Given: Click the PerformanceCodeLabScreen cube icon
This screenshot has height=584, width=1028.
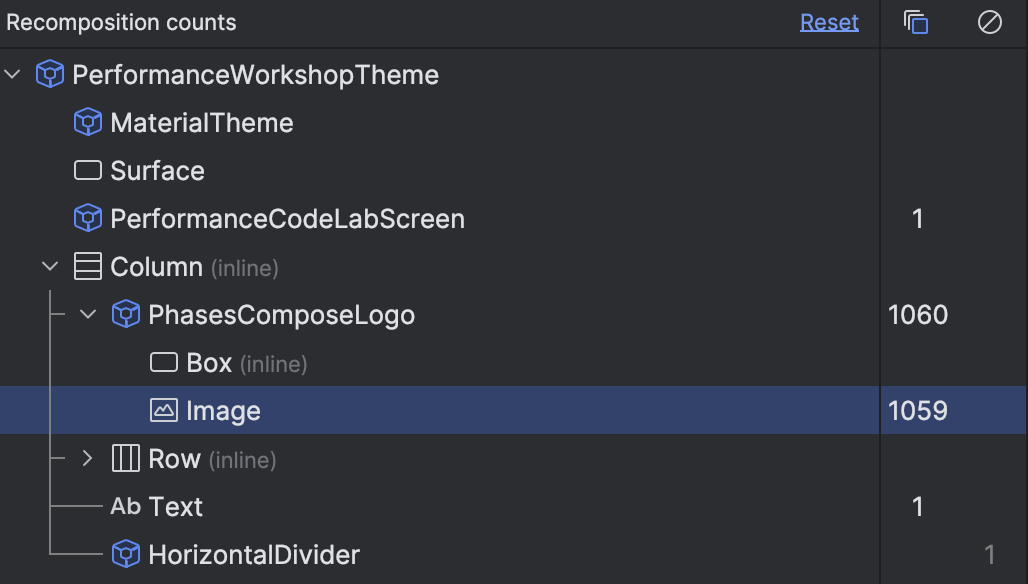Looking at the screenshot, I should click(88, 219).
